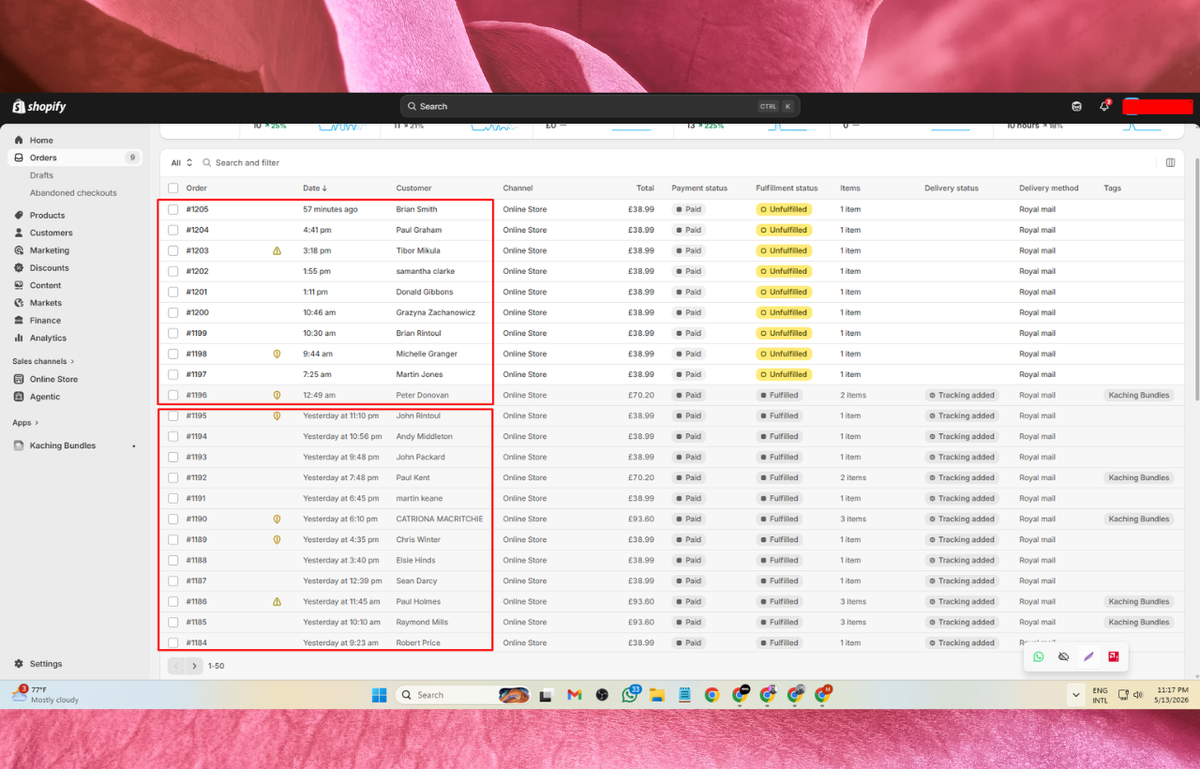Click the Shopify search field
Viewport: 1200px width, 769px height.
600,106
